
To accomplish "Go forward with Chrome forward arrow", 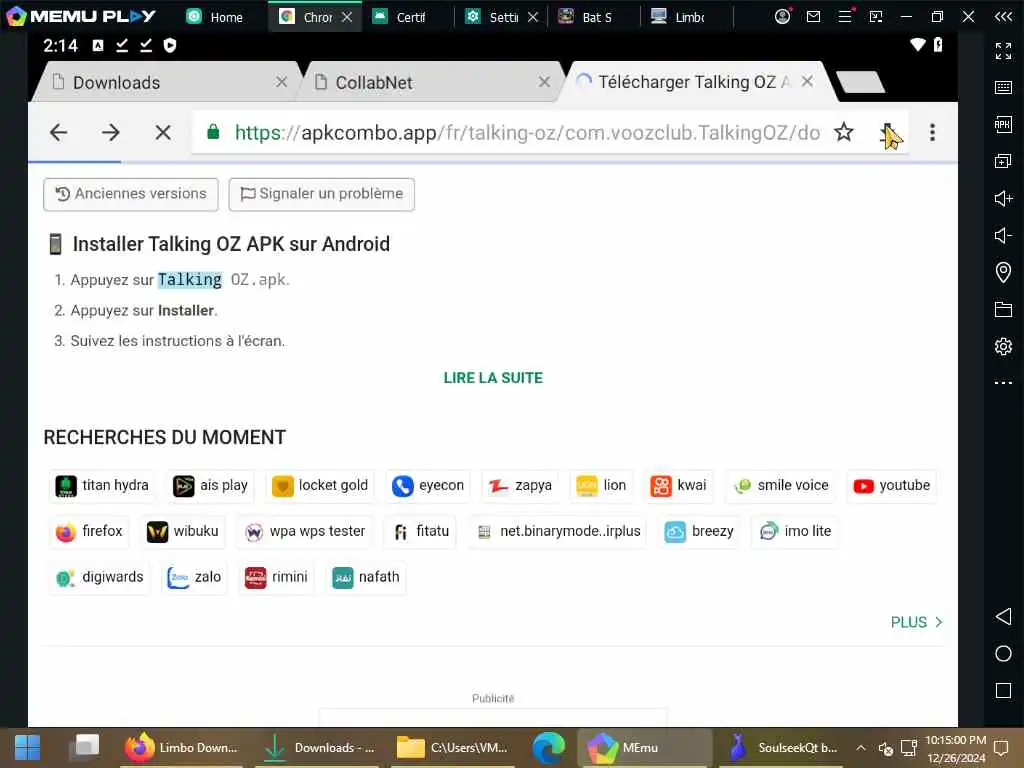I will coord(111,133).
